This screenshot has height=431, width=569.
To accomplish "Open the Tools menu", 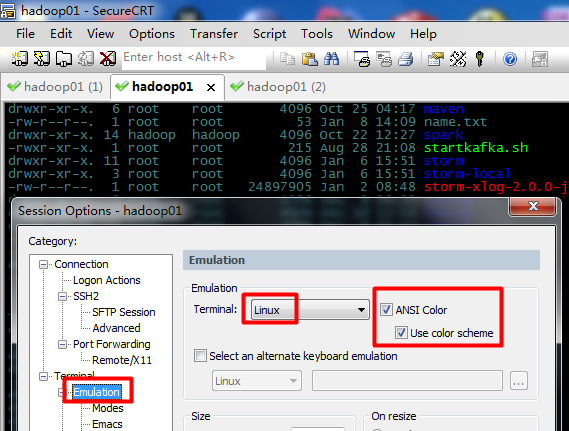I will pyautogui.click(x=317, y=34).
